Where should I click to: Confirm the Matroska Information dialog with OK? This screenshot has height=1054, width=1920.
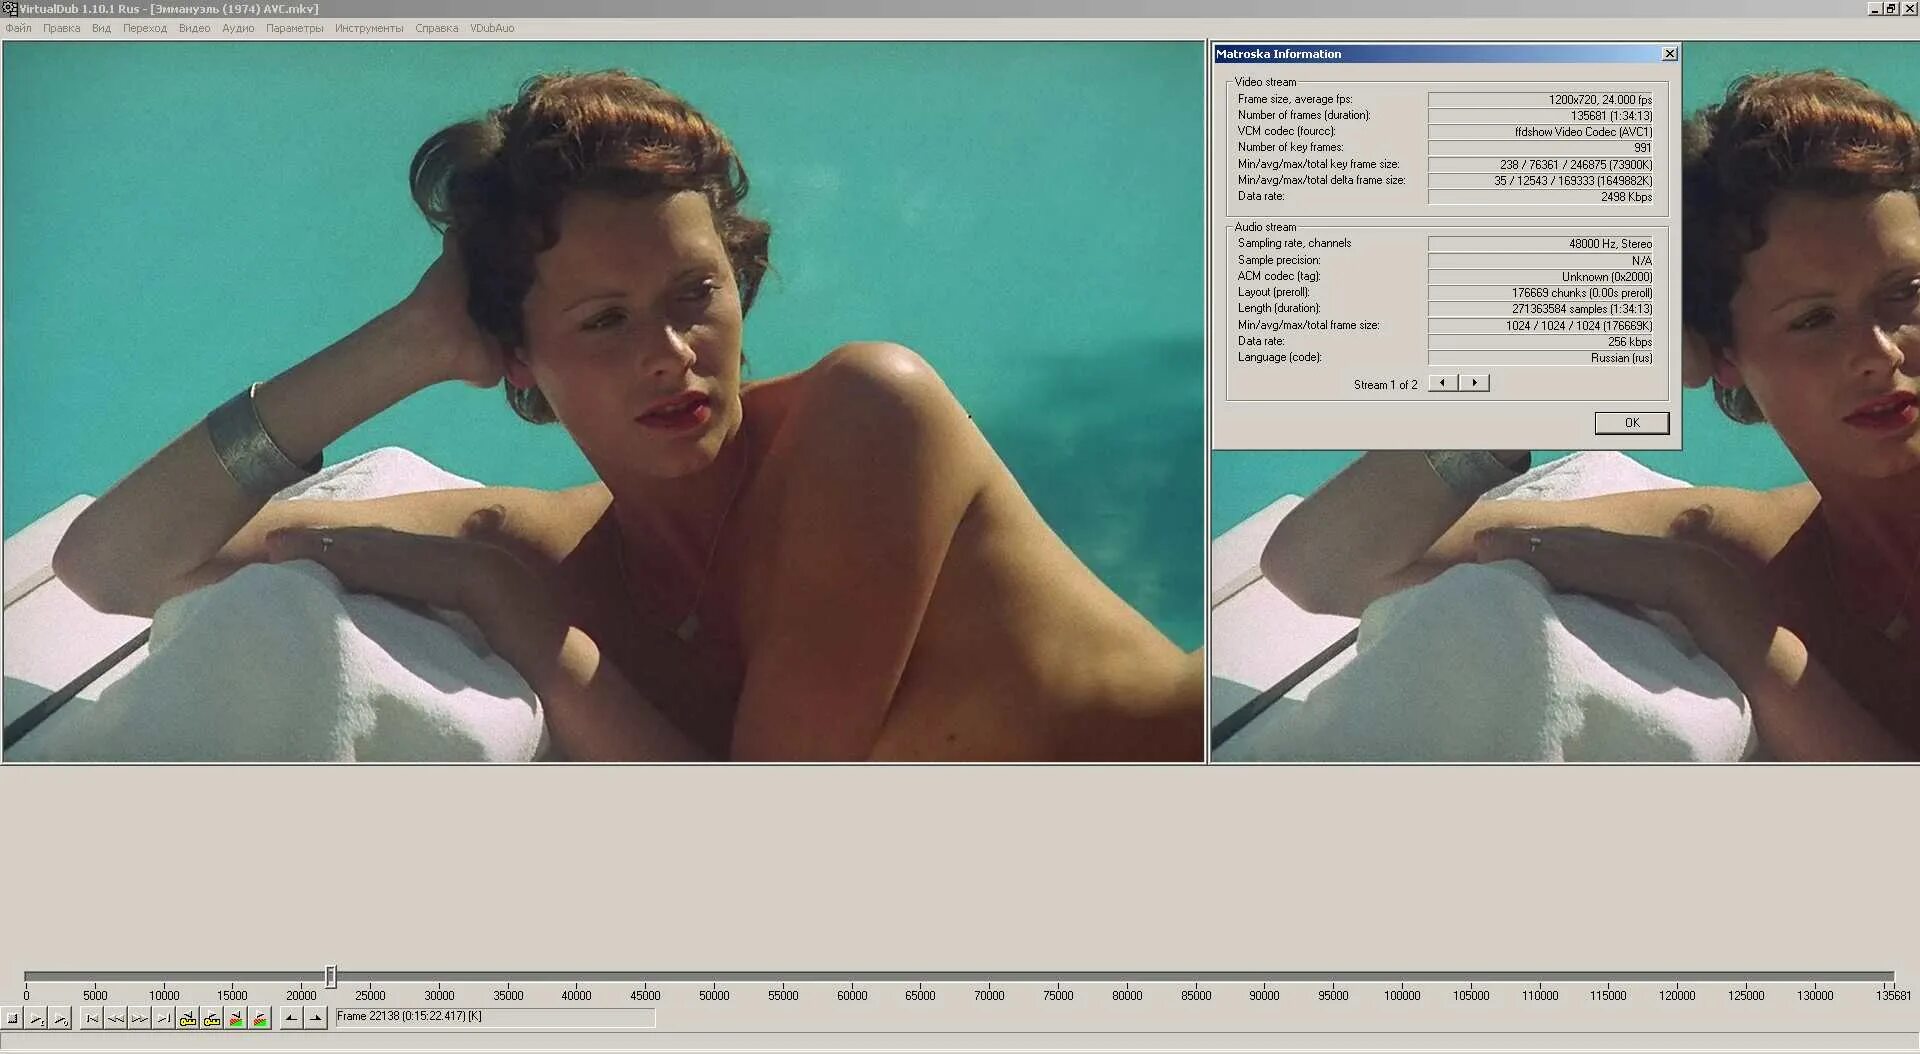(1632, 423)
